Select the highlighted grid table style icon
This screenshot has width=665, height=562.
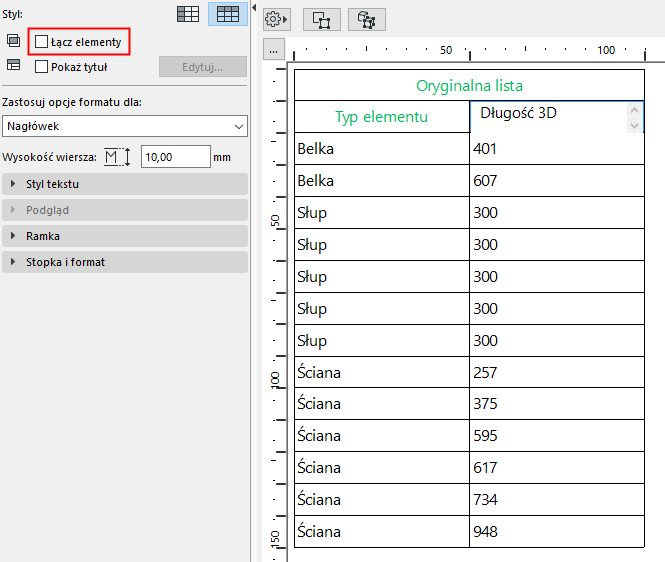(228, 14)
